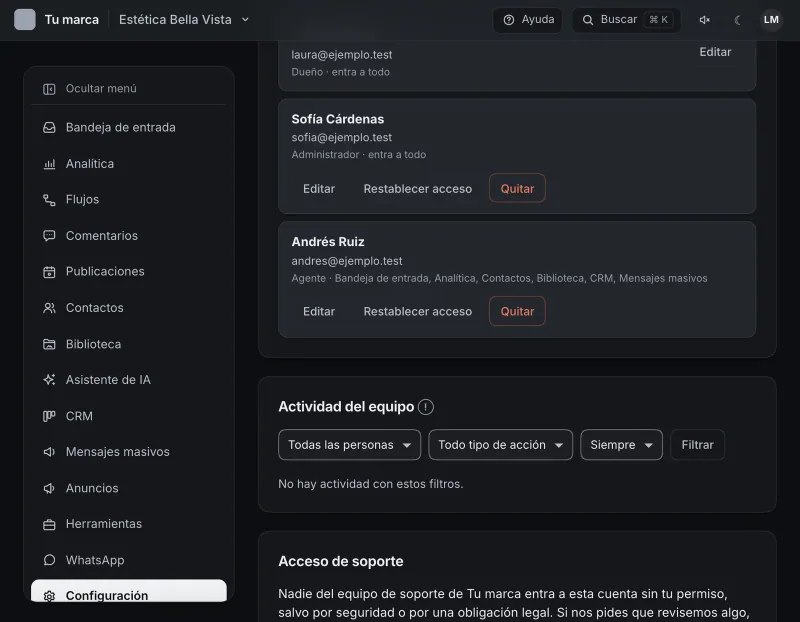Open Bandeja de entrada inbox icon
The height and width of the screenshot is (622, 800).
49,128
